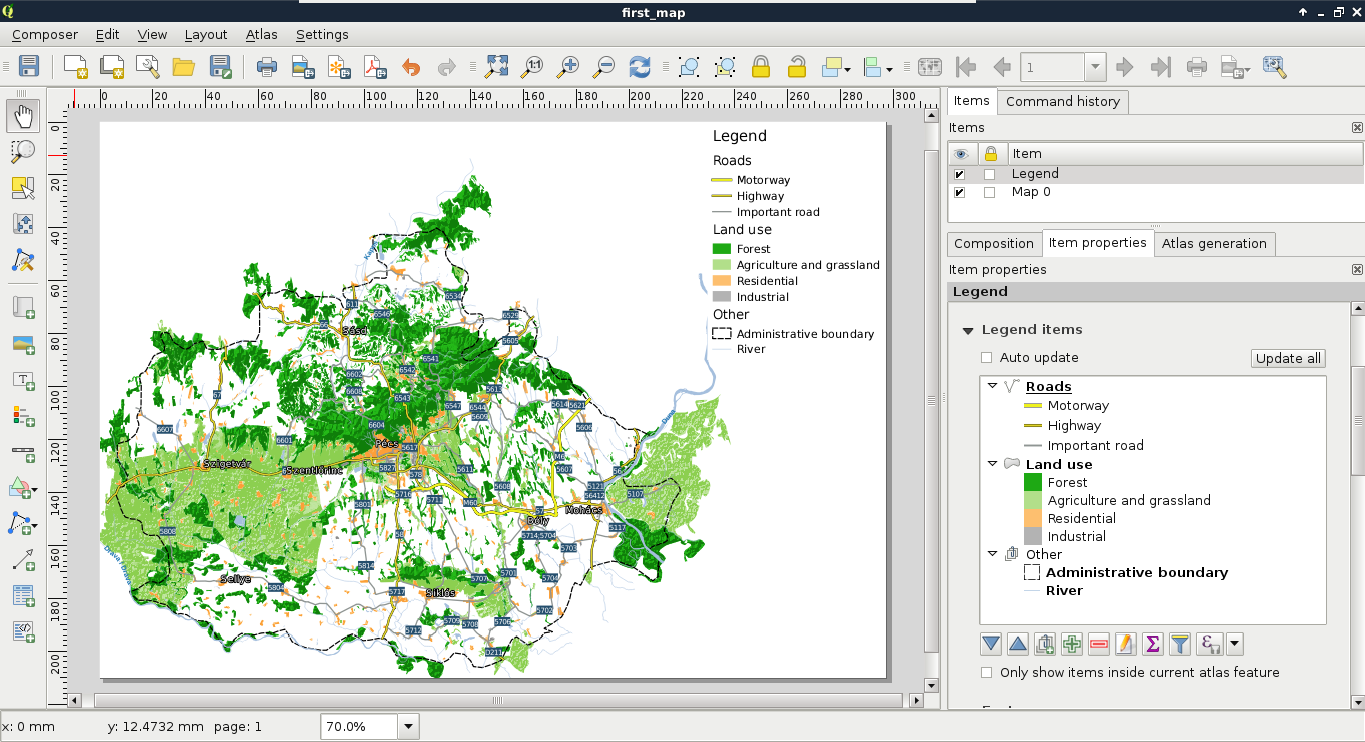Open the zoom level 70.0% dropdown
1365x742 pixels.
408,727
